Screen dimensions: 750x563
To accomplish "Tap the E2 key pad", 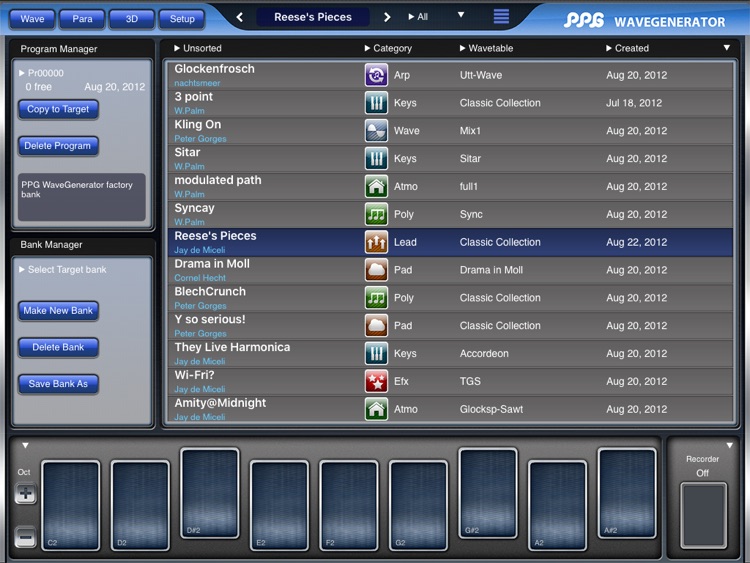I will [279, 506].
